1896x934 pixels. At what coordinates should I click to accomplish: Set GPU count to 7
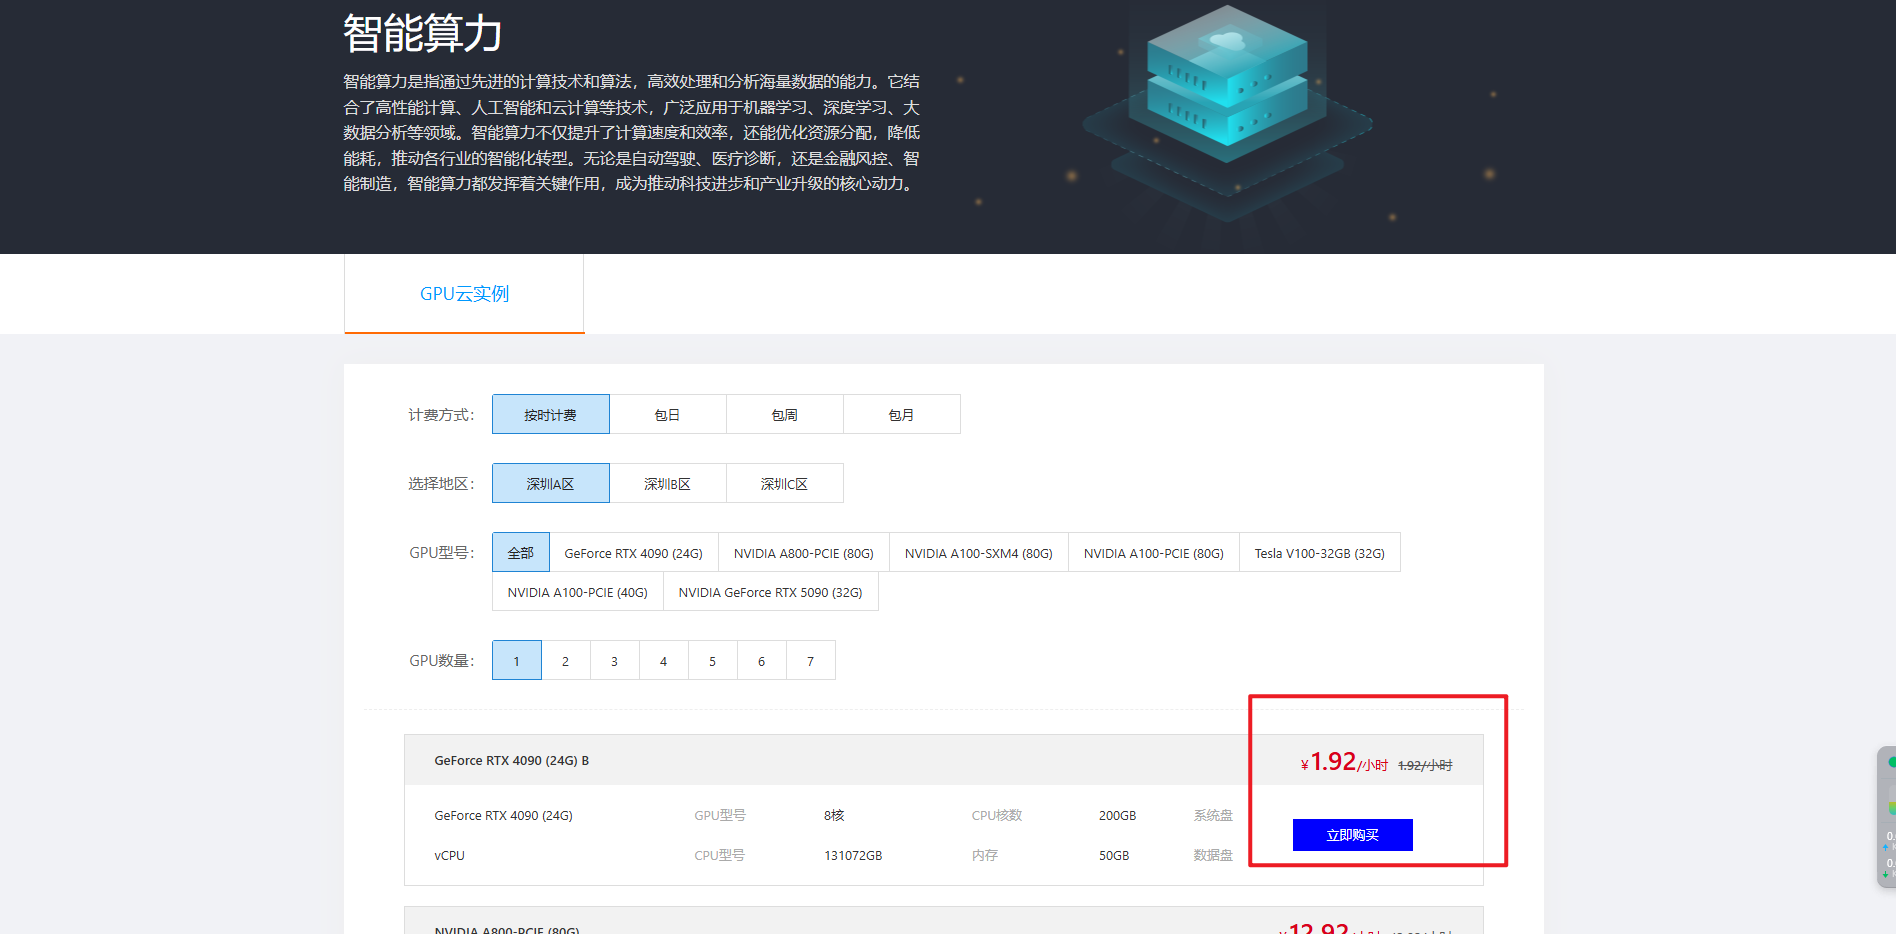click(810, 661)
